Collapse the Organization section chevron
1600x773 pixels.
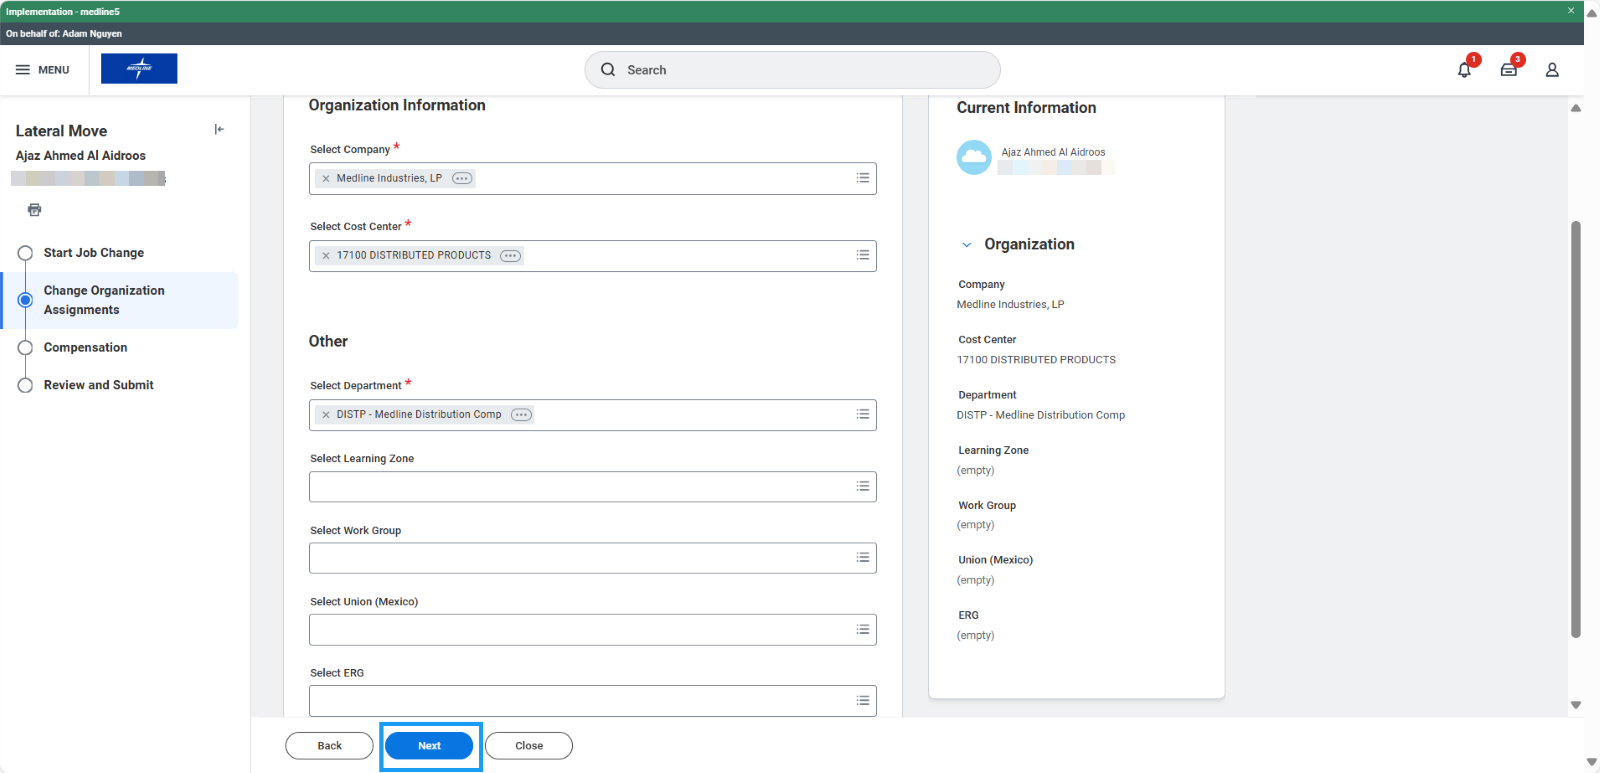pos(966,245)
